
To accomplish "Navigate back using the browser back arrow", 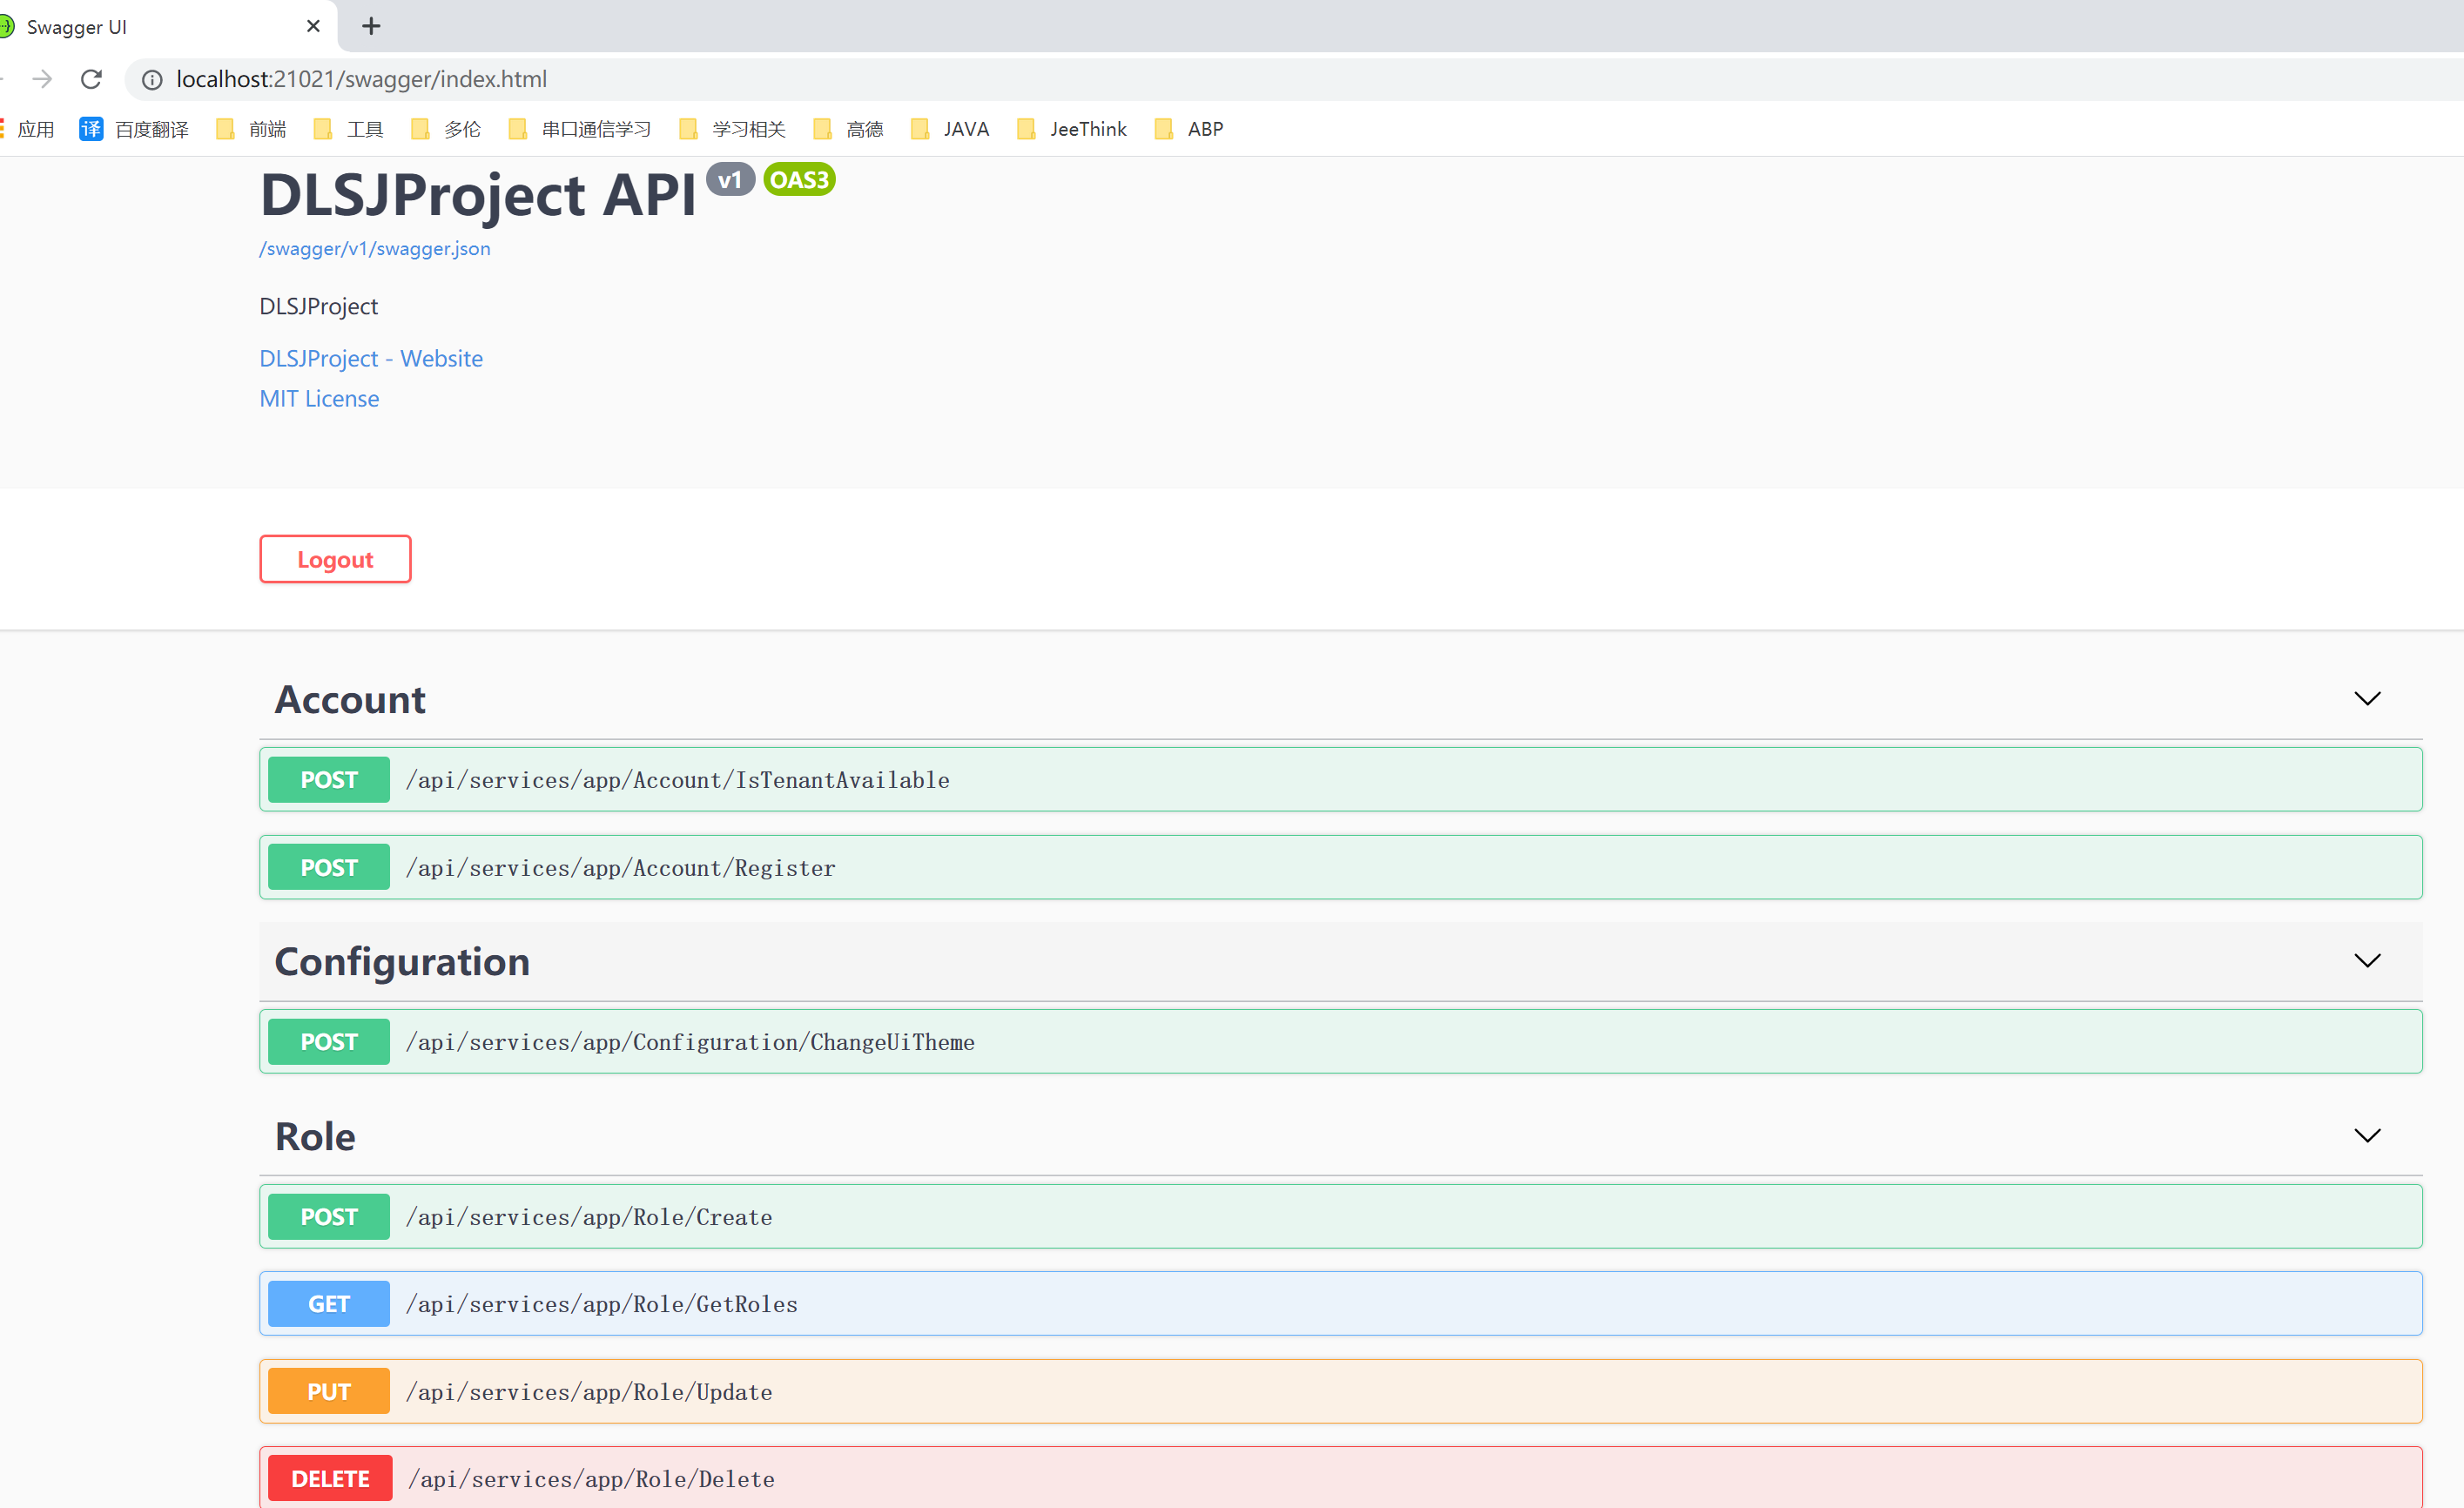I will (x=6, y=79).
